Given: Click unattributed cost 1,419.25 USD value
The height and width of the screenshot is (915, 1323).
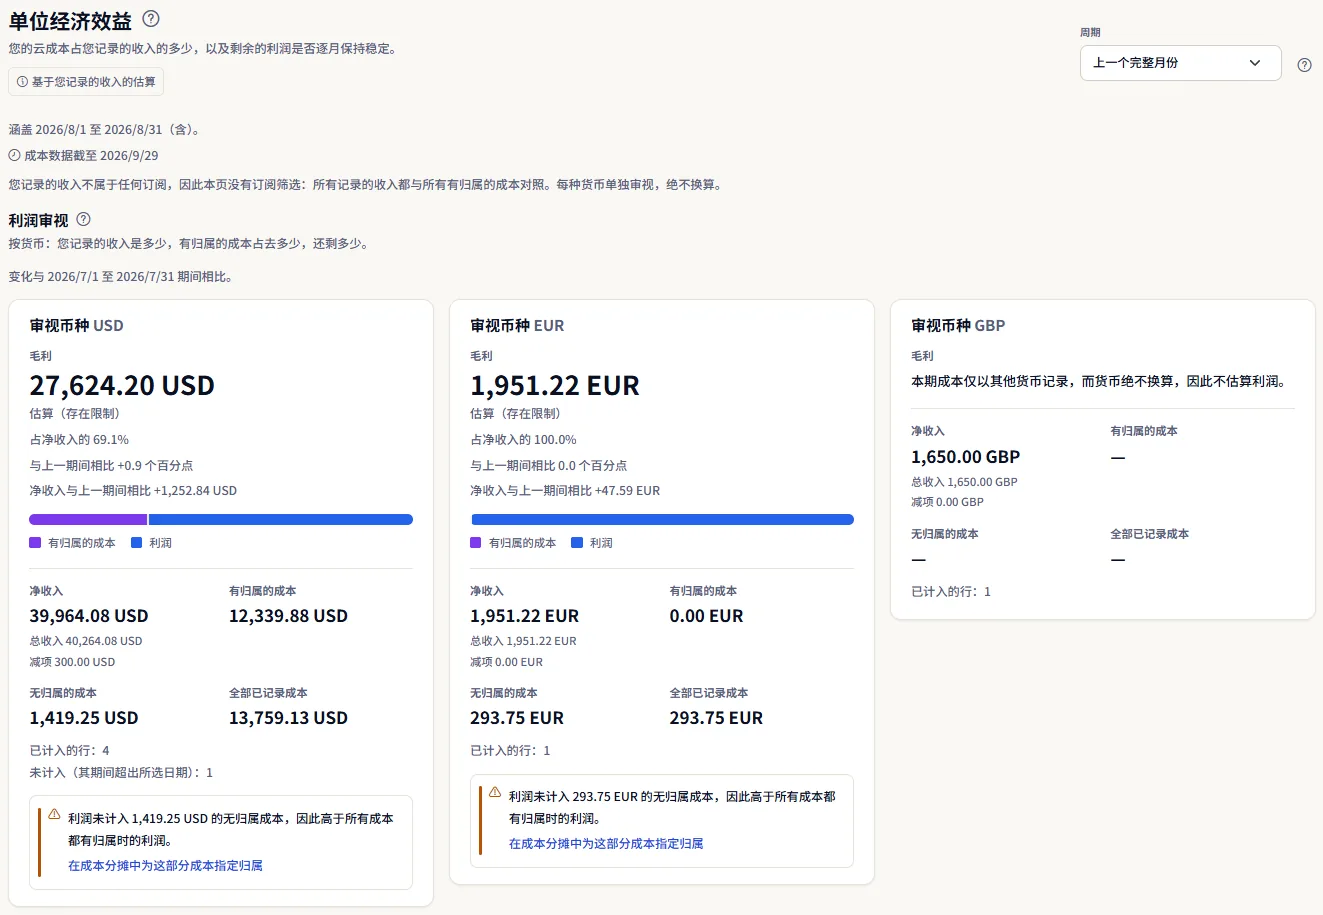Looking at the screenshot, I should (x=84, y=718).
